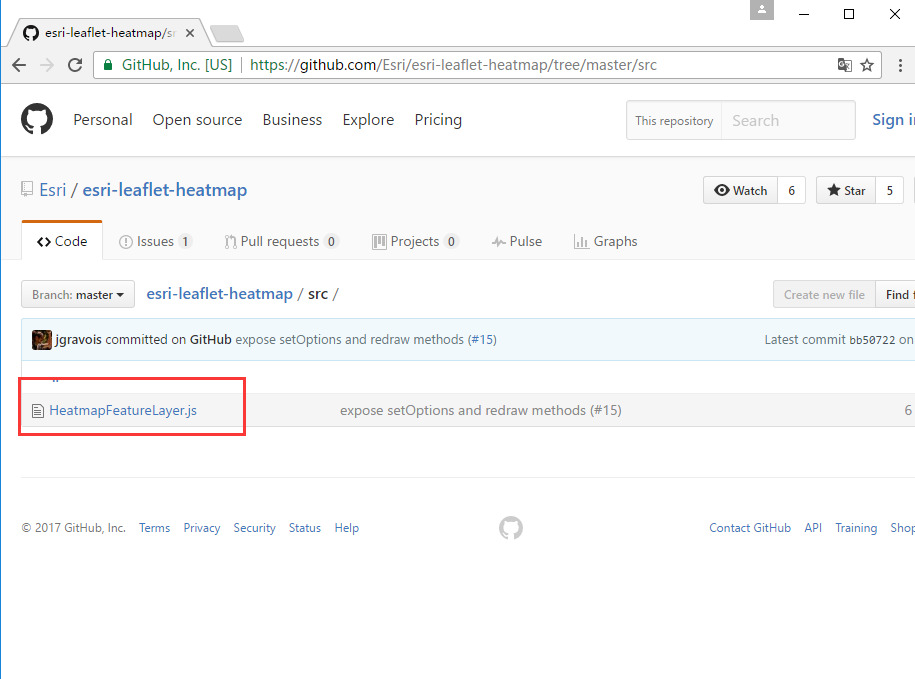The image size is (915, 679).
Task: Open the Status footer link
Action: 305,528
